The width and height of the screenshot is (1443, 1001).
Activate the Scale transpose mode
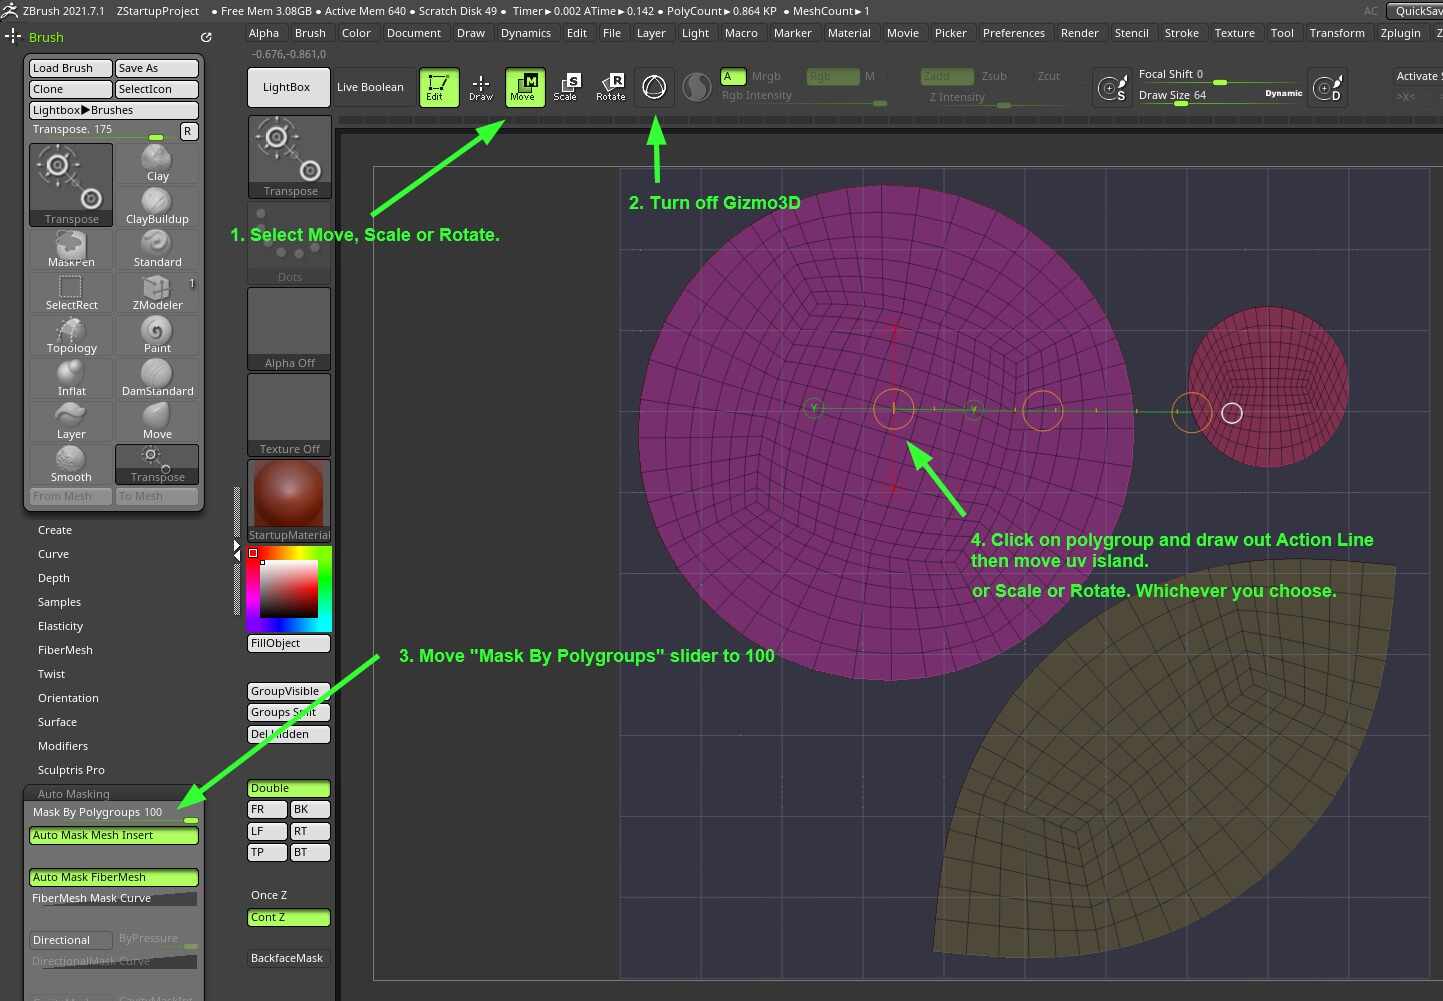pyautogui.click(x=566, y=87)
